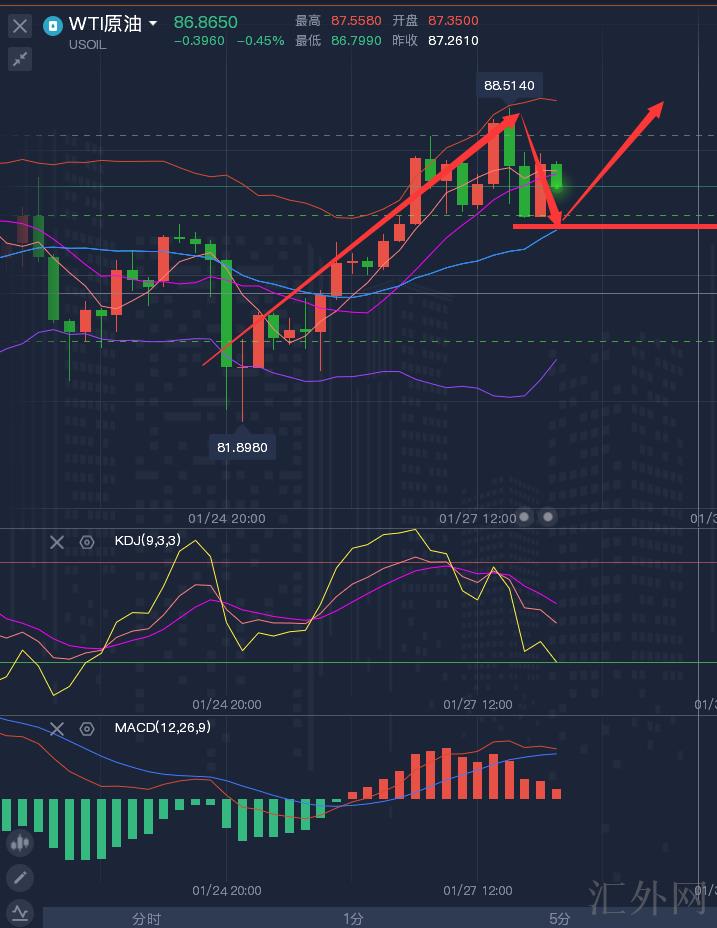Screen dimensions: 717x928
Task: Click the KDJ(9,3,3) indicator label
Action: (147, 541)
